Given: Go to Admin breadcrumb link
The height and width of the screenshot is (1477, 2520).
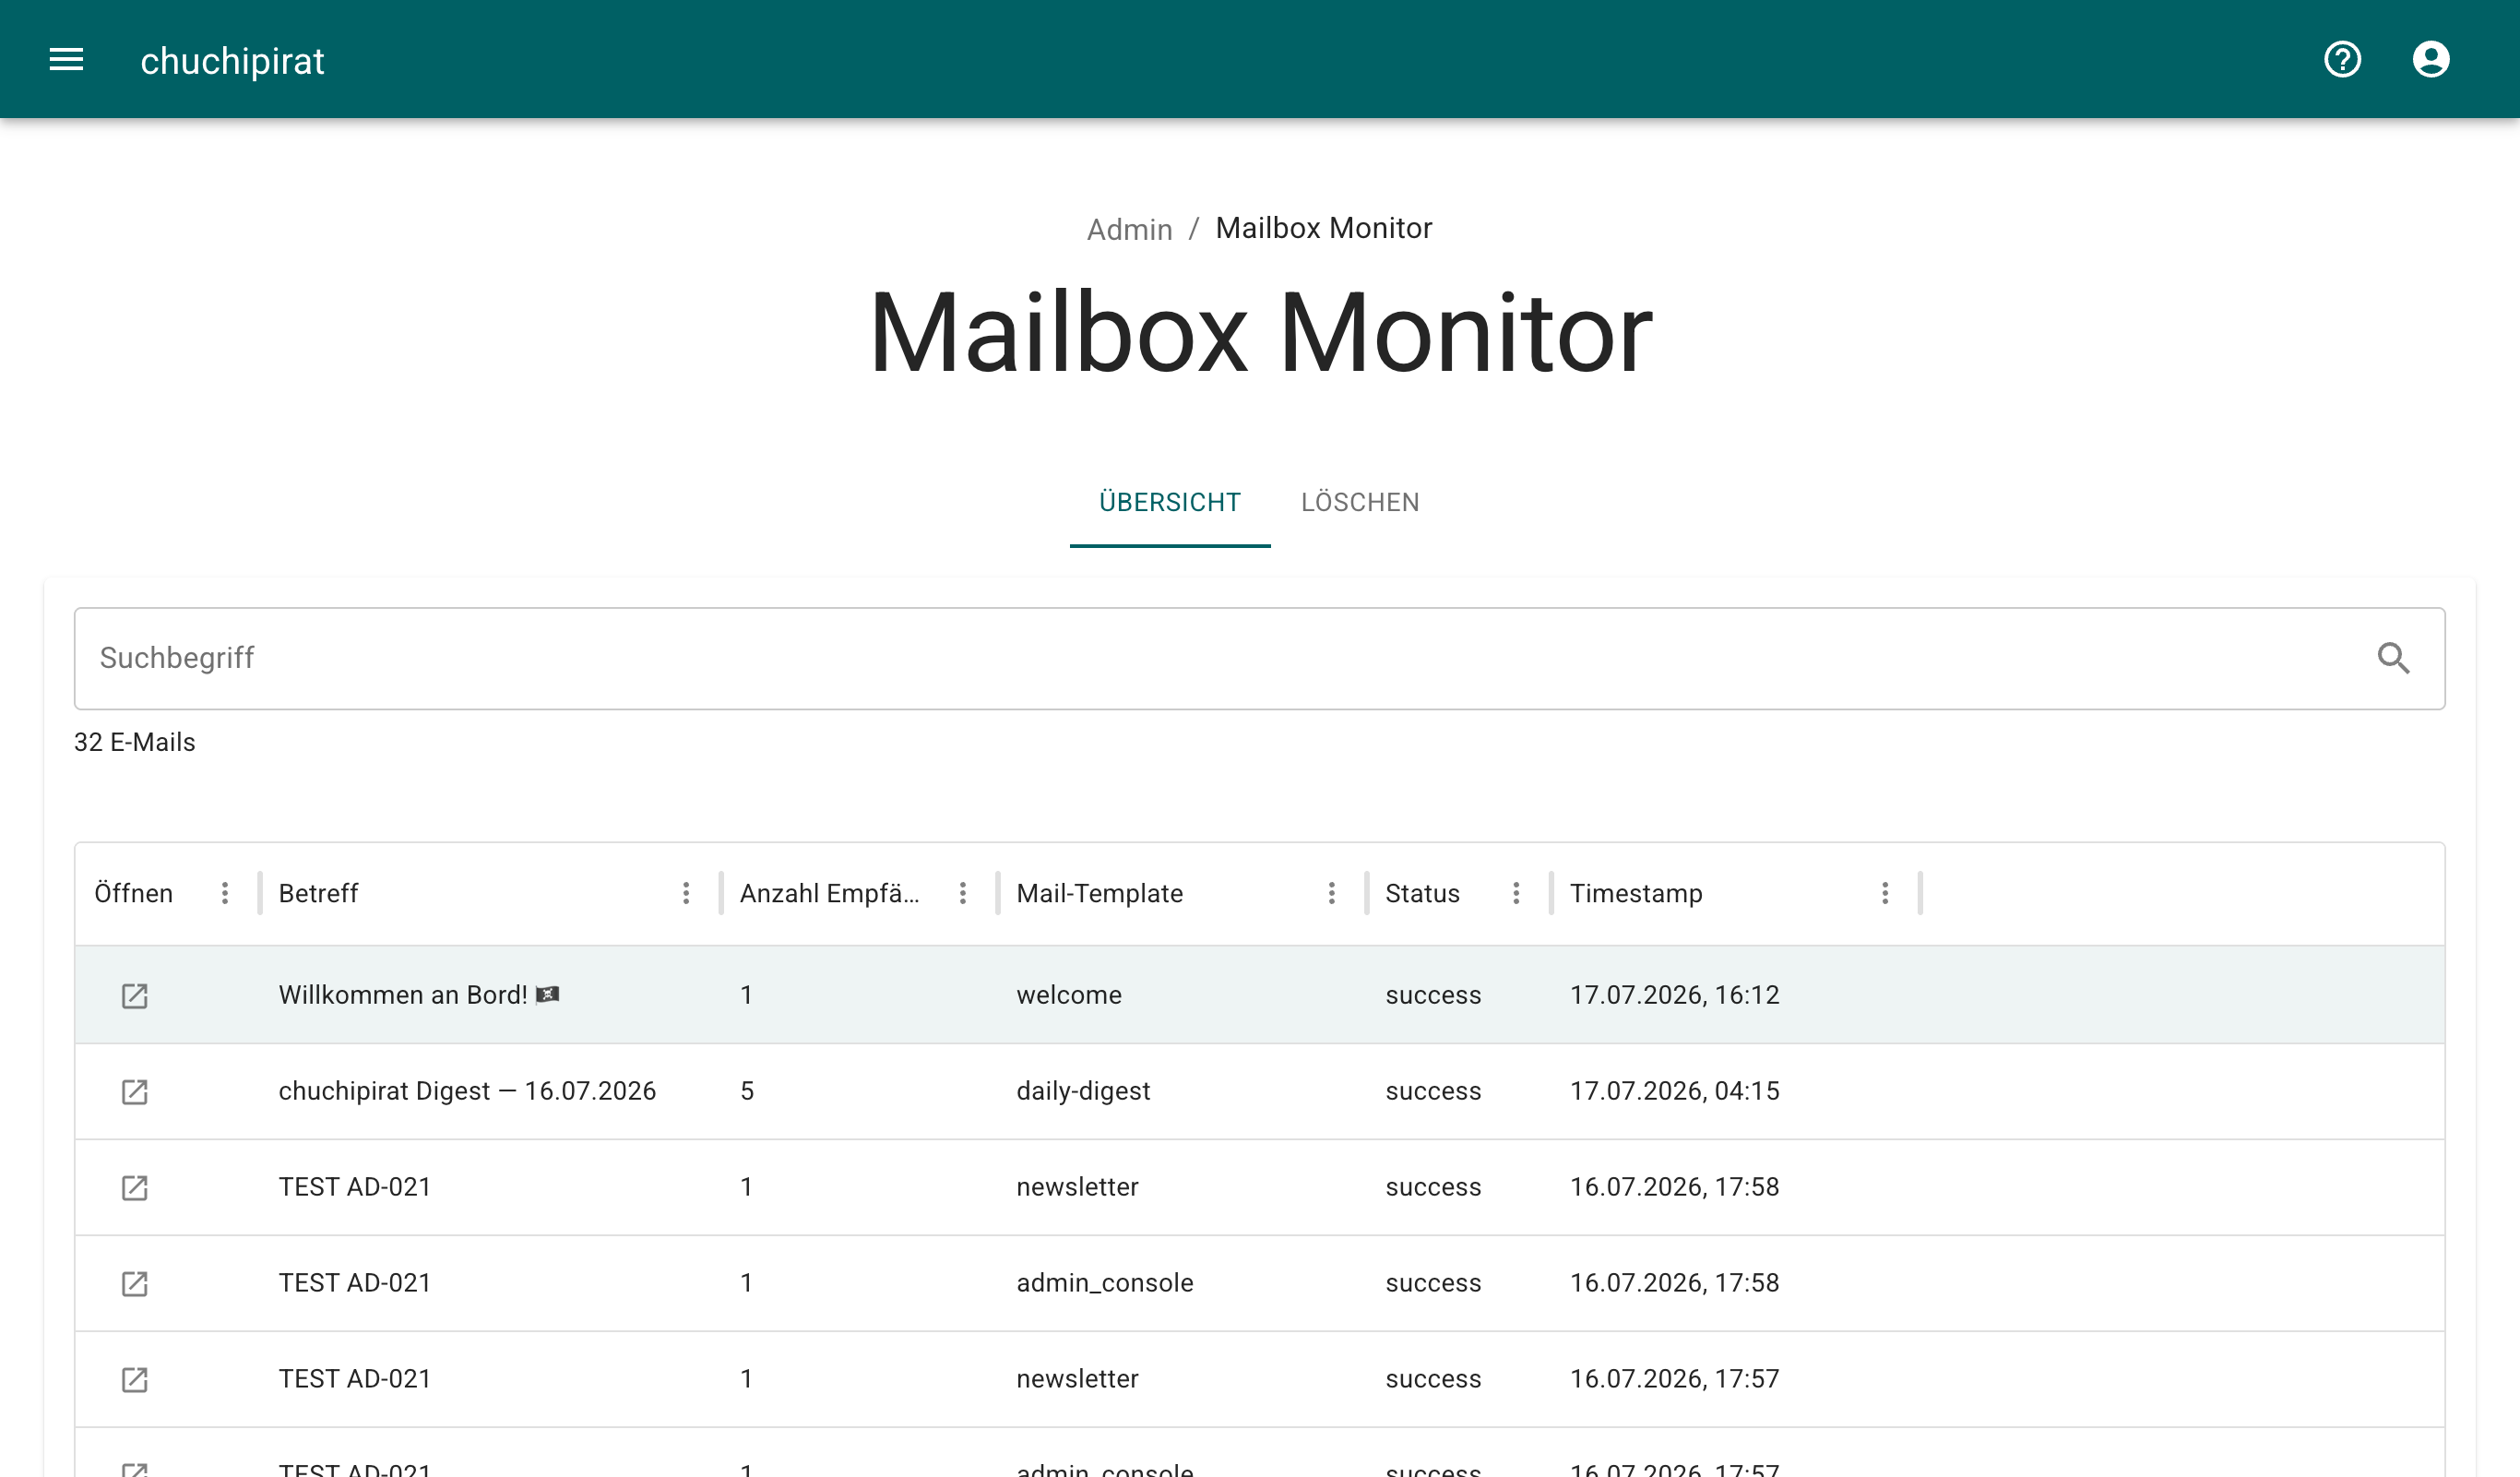Looking at the screenshot, I should [1129, 229].
